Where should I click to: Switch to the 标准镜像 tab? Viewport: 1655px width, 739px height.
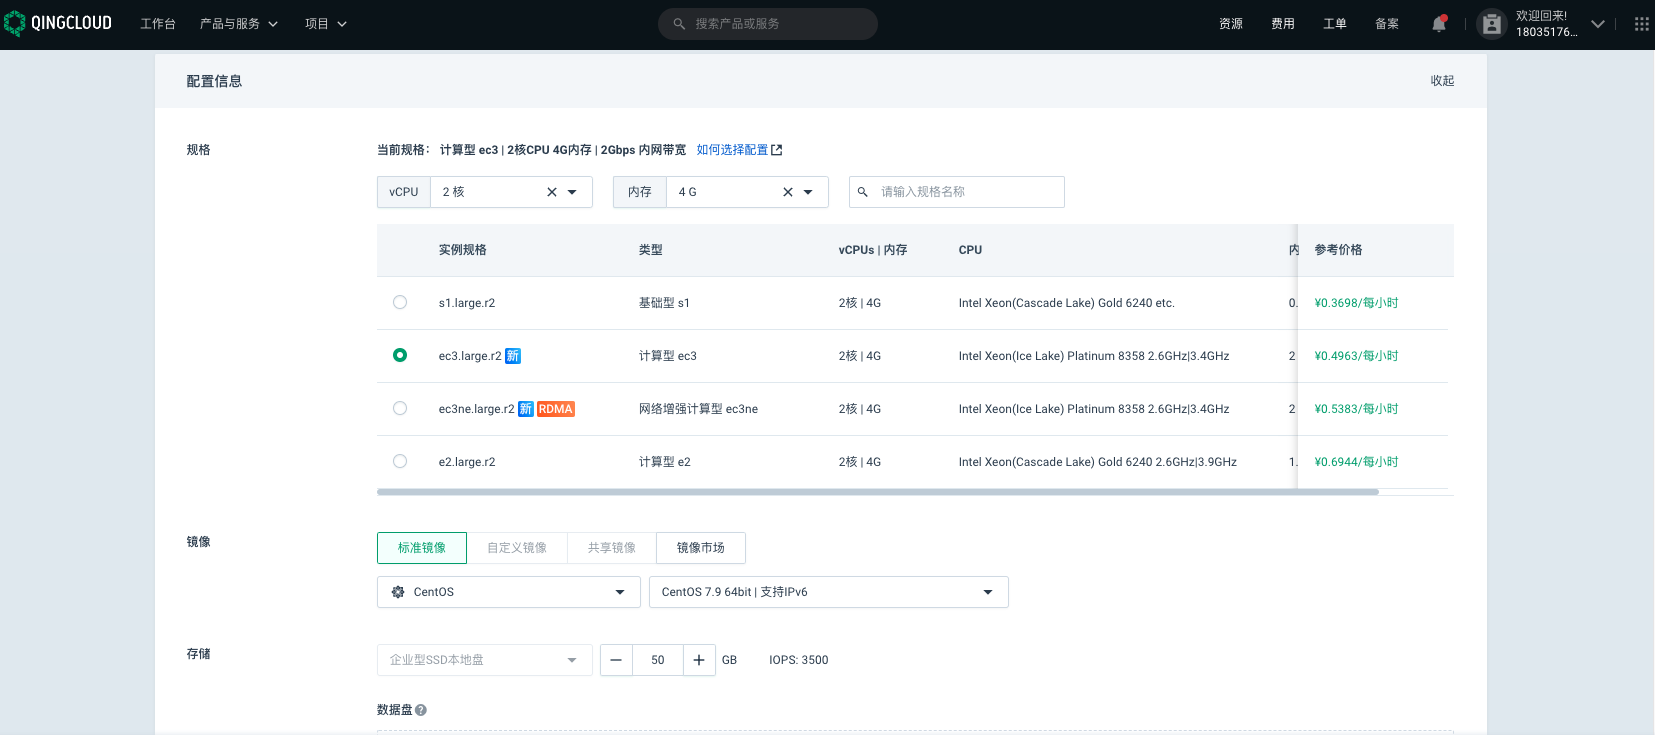pyautogui.click(x=422, y=548)
